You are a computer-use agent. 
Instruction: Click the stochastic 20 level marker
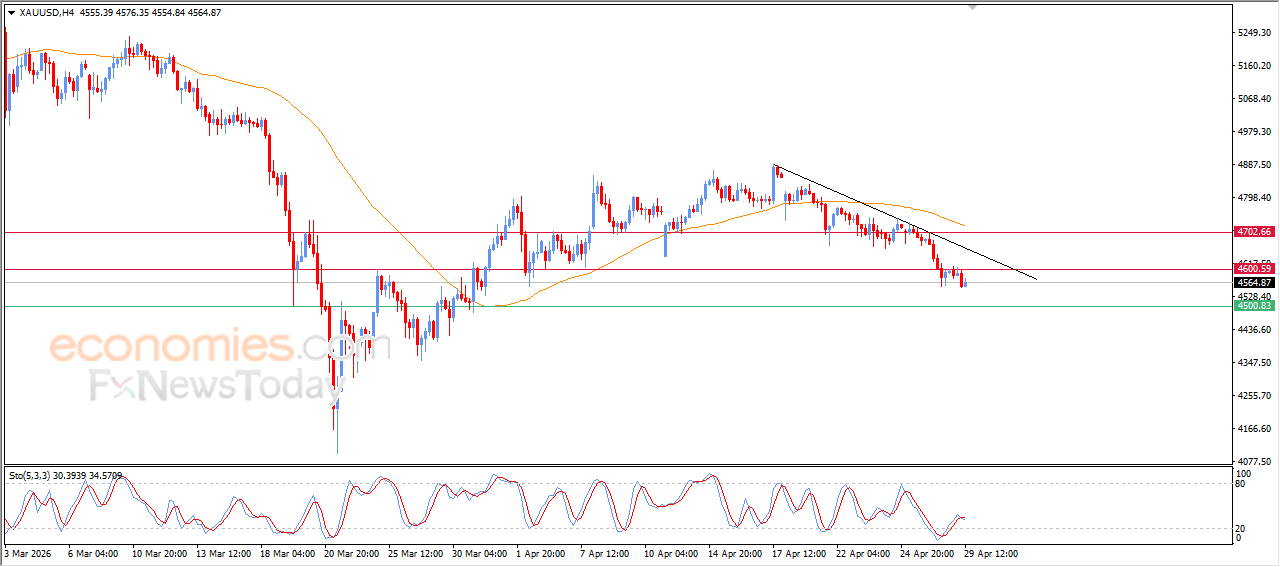point(1241,528)
